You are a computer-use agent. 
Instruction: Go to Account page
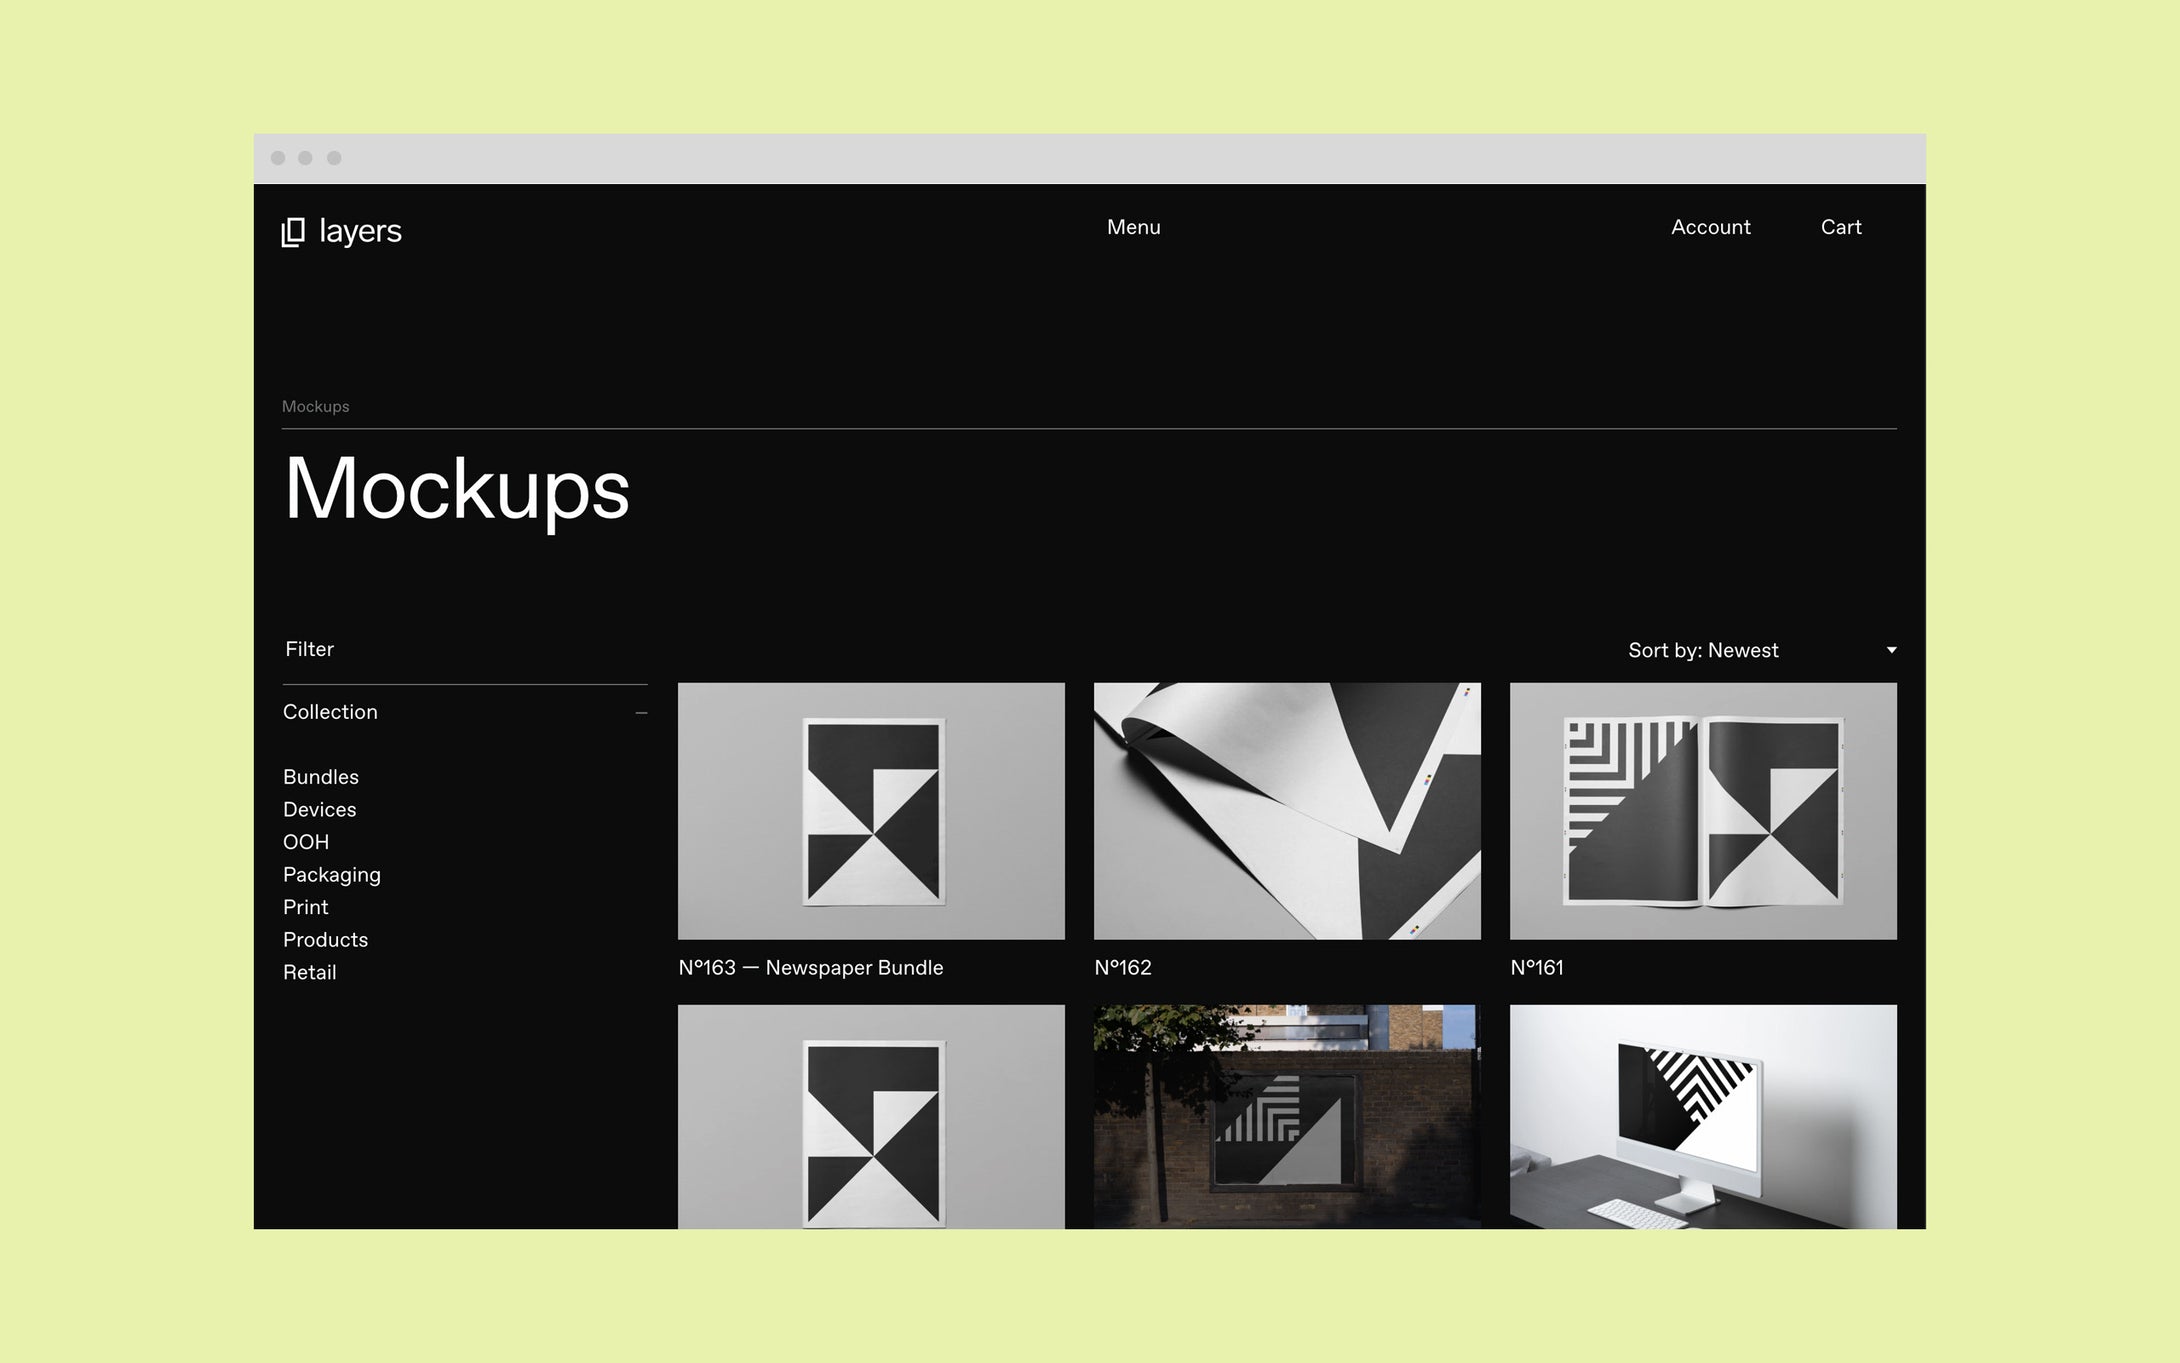(1710, 227)
